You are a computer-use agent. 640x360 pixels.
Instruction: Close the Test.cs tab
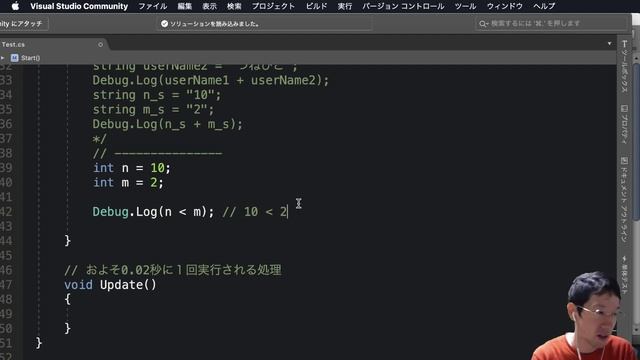[x=100, y=44]
